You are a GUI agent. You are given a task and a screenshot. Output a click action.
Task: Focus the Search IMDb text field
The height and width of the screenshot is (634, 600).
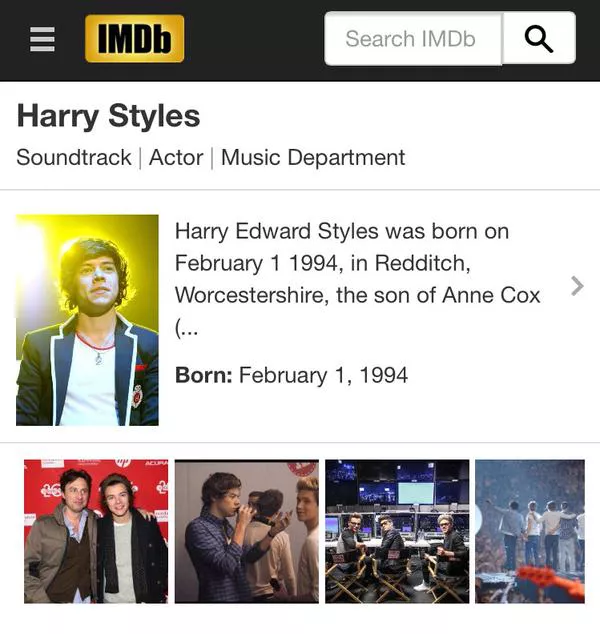pos(413,38)
